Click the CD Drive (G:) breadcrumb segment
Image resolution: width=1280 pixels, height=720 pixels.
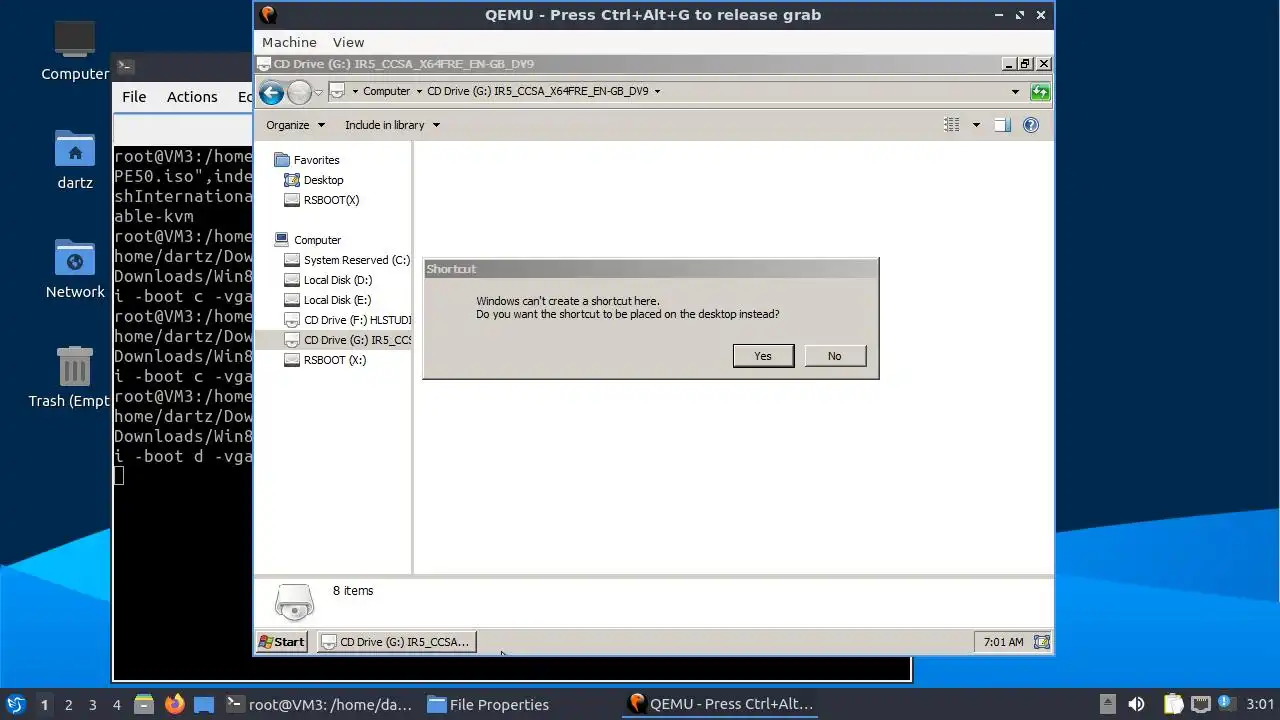click(538, 91)
